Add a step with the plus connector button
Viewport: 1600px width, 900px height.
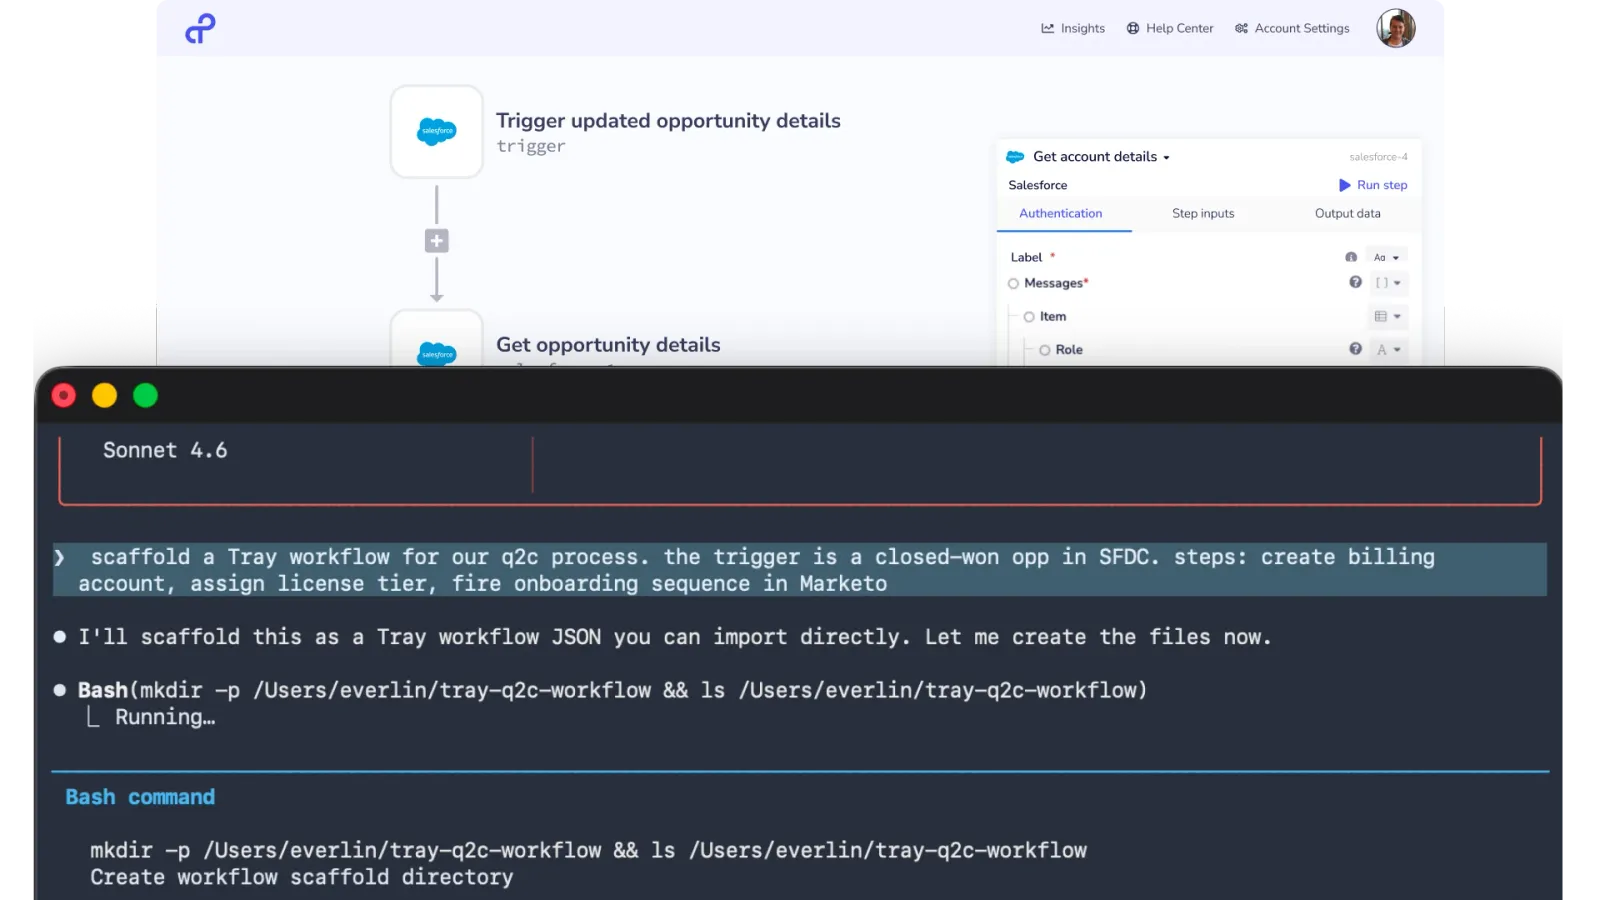(436, 241)
